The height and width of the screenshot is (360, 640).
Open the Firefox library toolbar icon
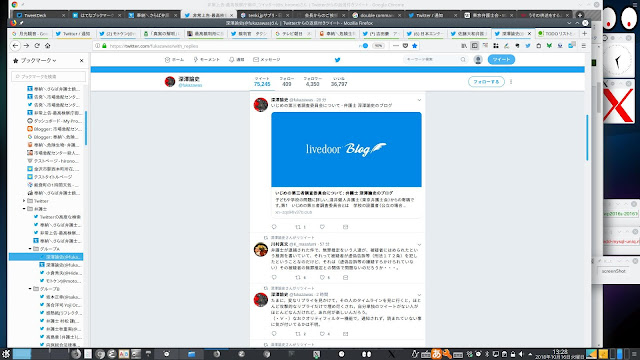coord(464,46)
